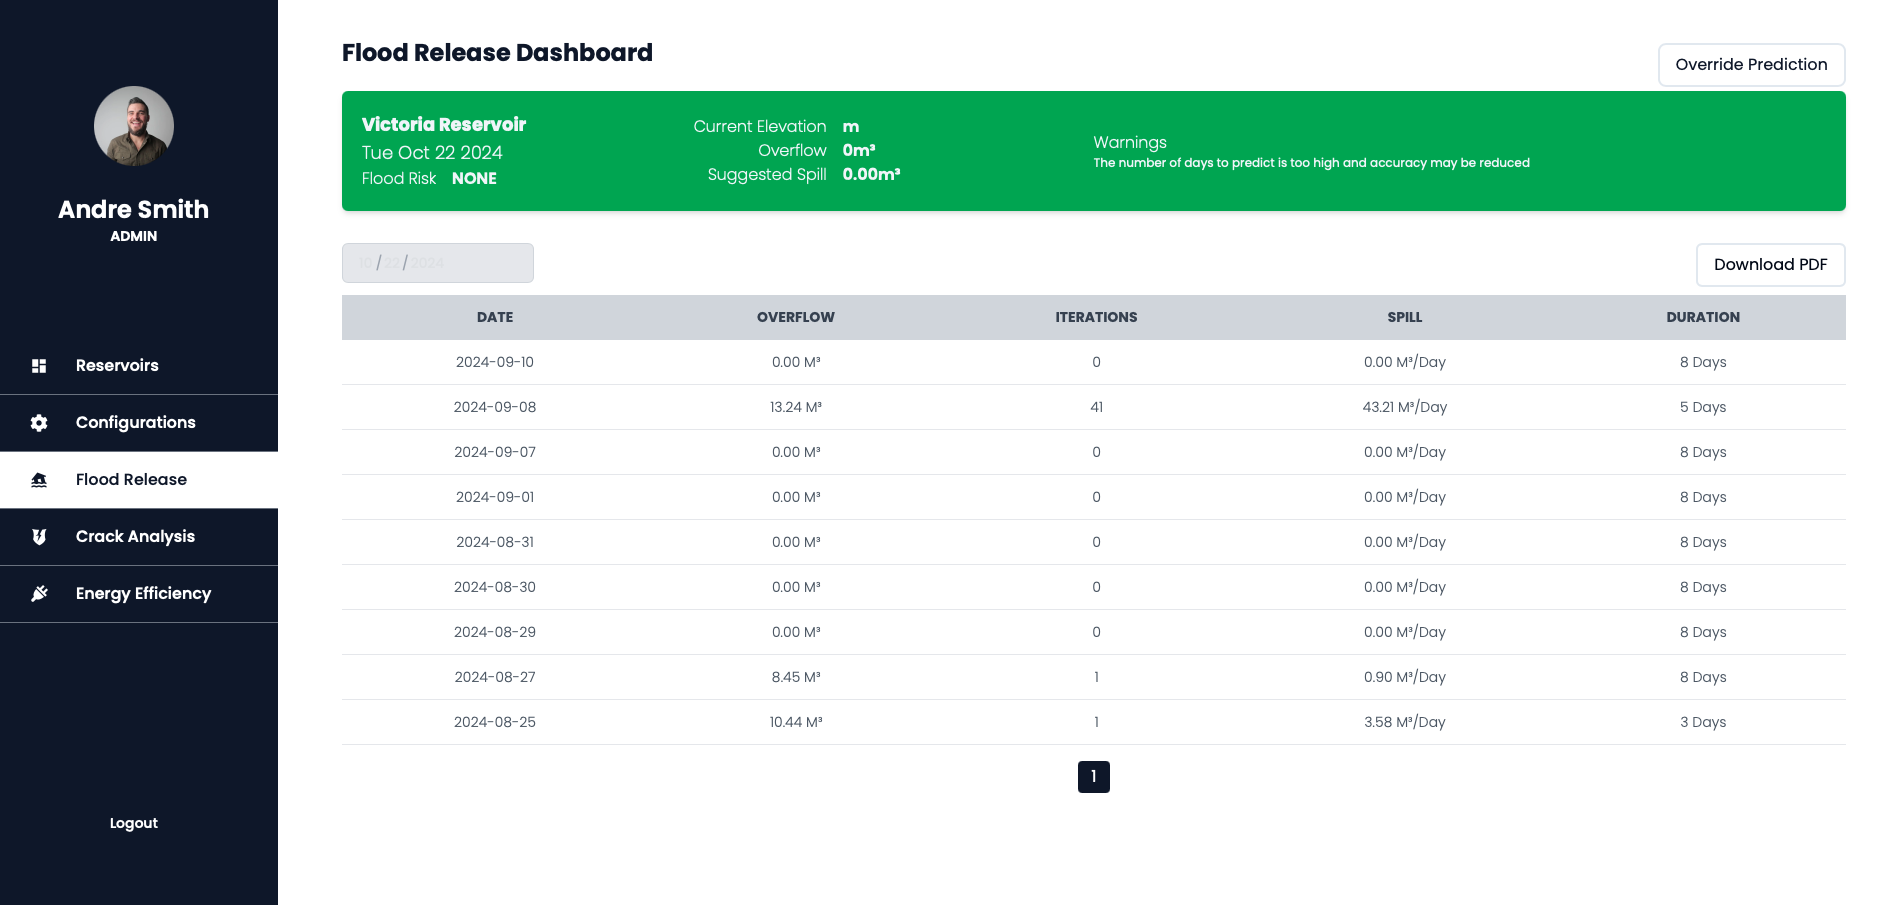Select page 1 in pagination
This screenshot has width=1899, height=905.
1093,777
